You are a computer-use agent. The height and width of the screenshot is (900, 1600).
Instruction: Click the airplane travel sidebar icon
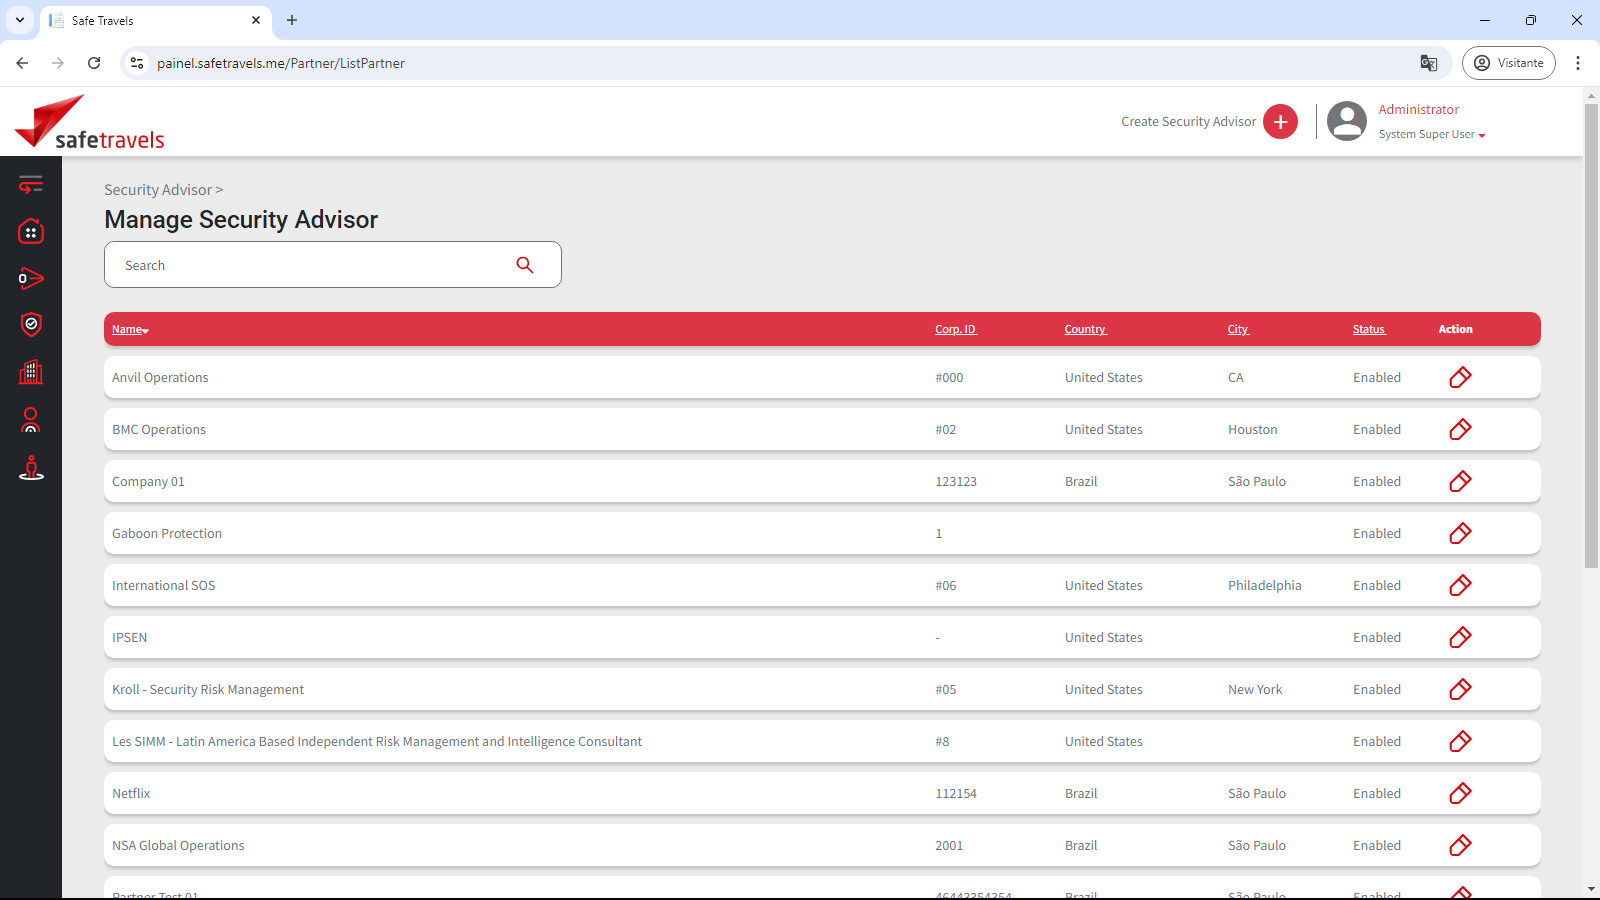31,278
